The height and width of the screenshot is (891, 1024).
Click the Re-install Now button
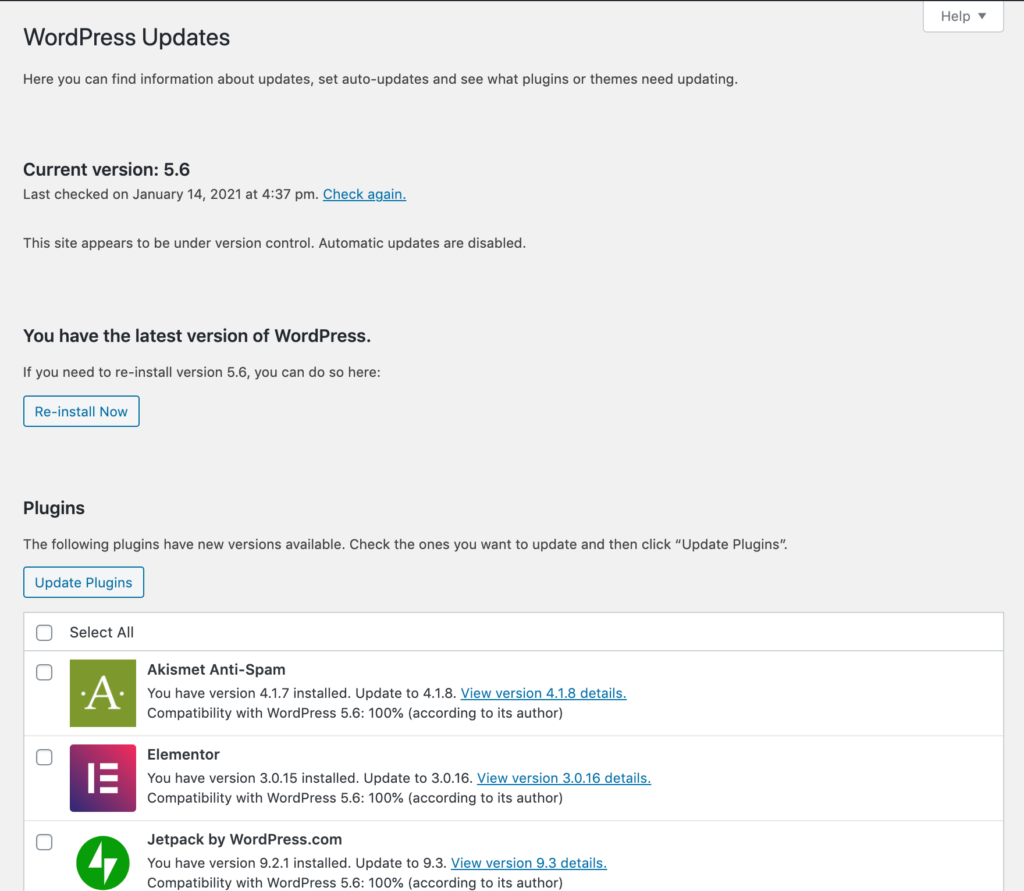point(81,411)
